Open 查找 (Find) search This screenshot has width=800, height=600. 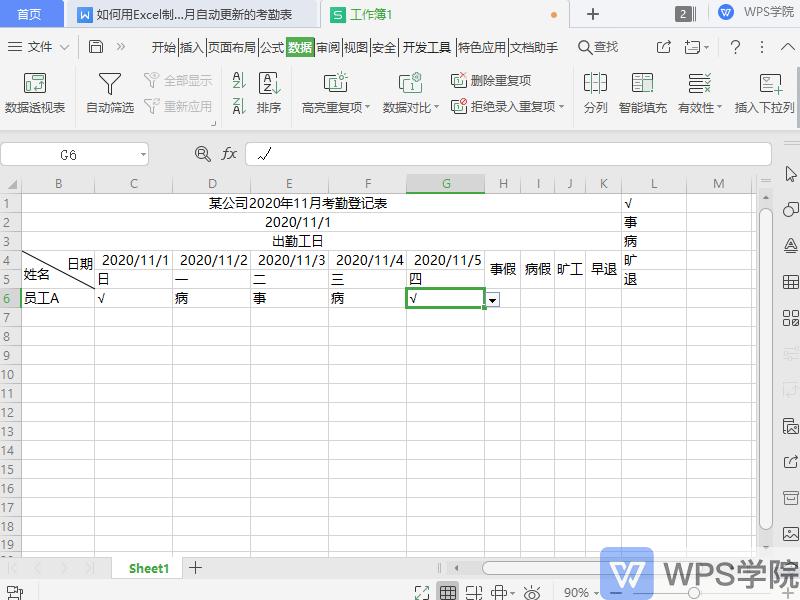coord(598,46)
